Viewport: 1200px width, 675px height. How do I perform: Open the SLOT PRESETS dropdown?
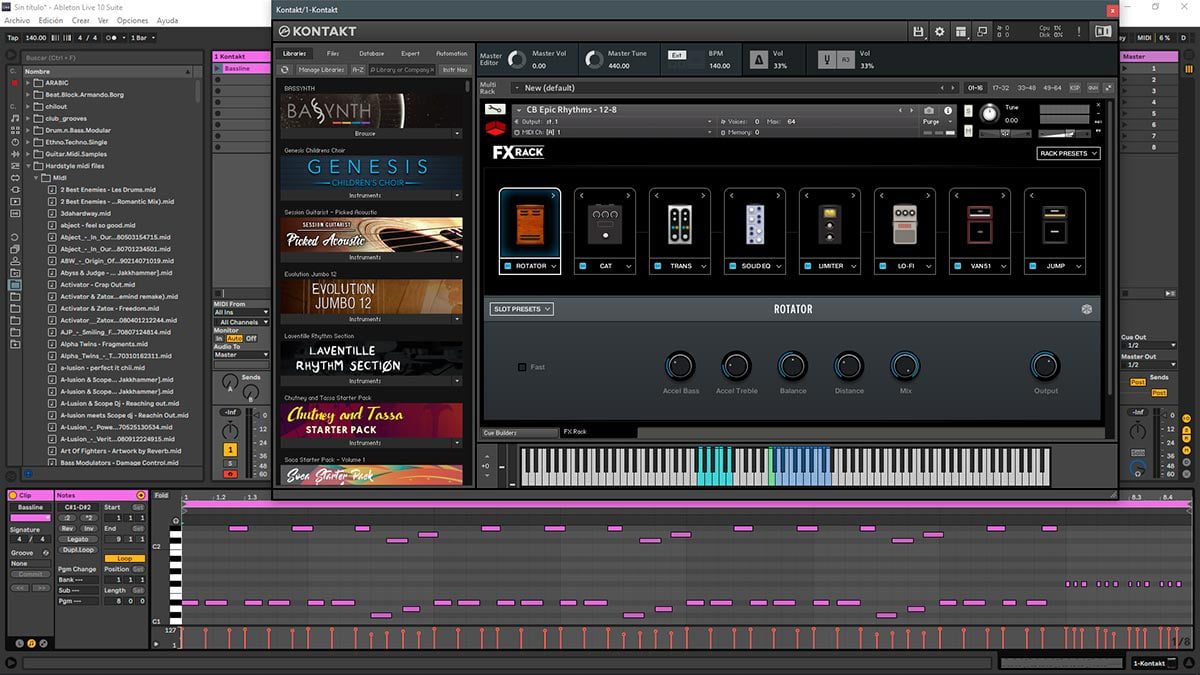[x=521, y=309]
